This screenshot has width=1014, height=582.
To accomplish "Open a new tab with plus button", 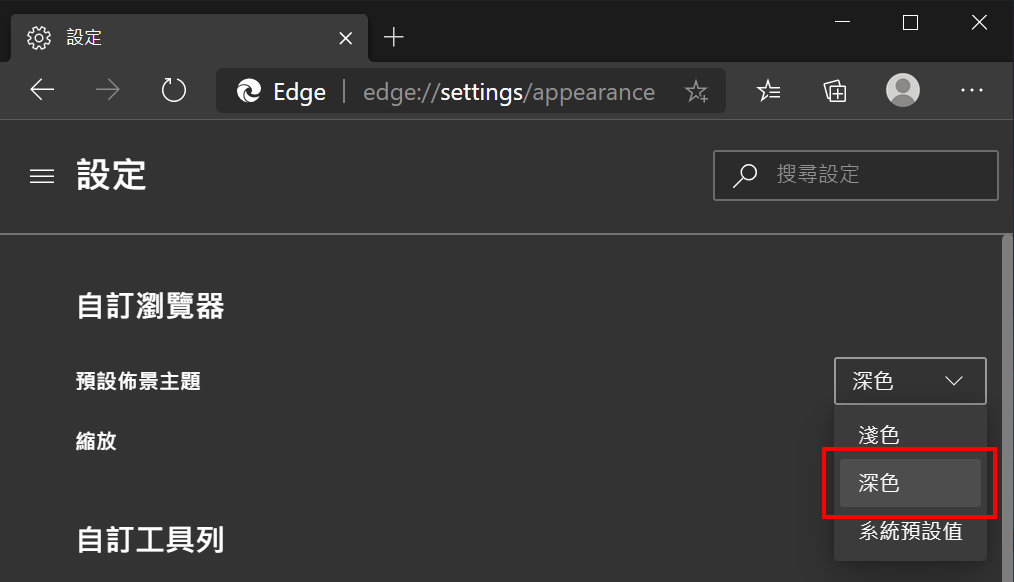I will [x=394, y=37].
